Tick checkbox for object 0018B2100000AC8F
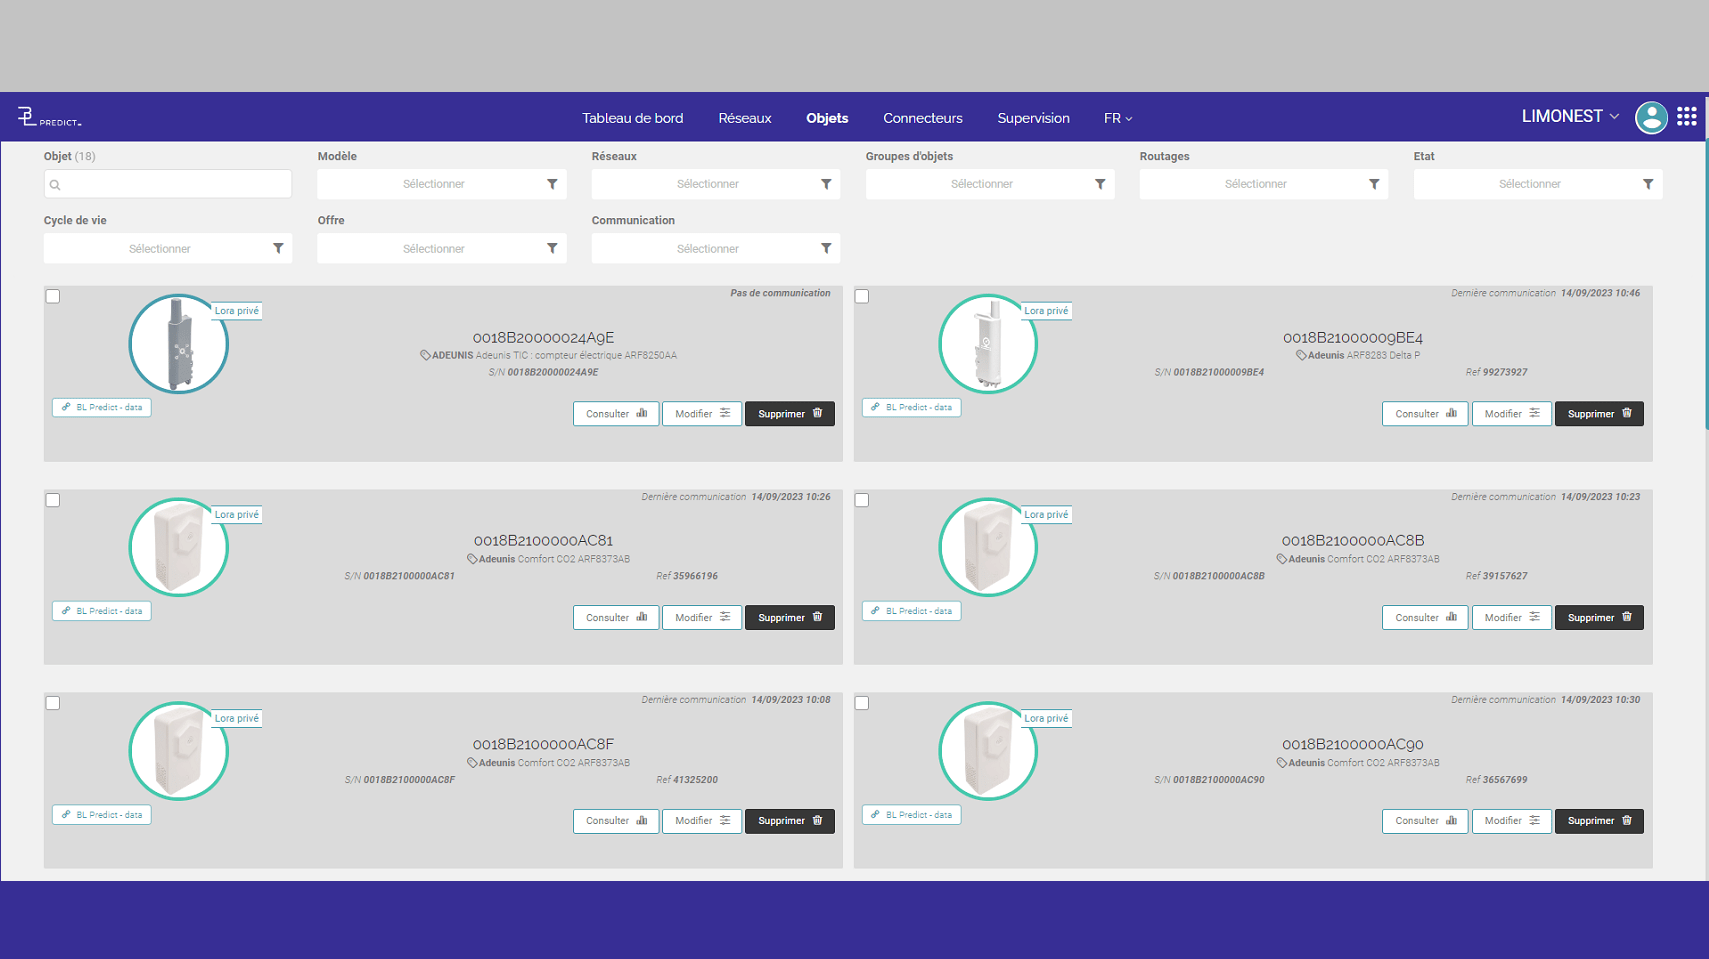This screenshot has width=1709, height=959. 53,703
